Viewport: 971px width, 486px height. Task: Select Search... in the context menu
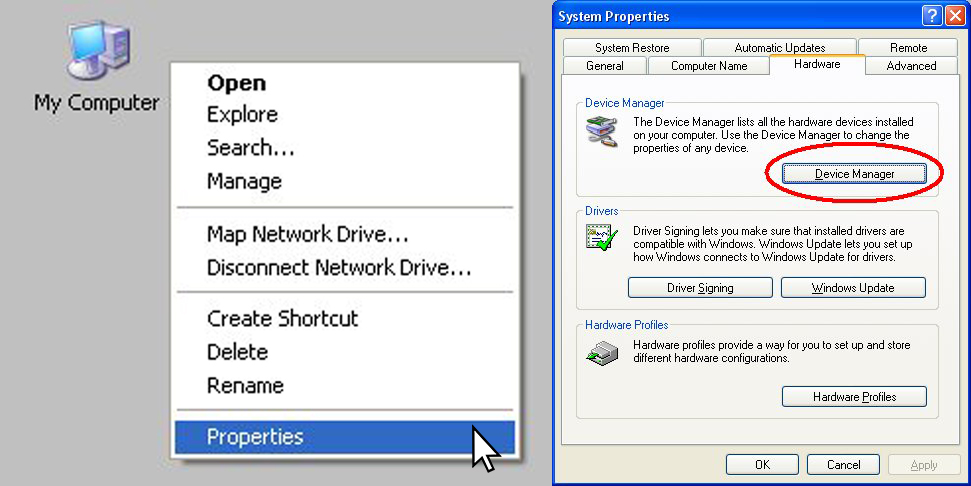click(346, 148)
